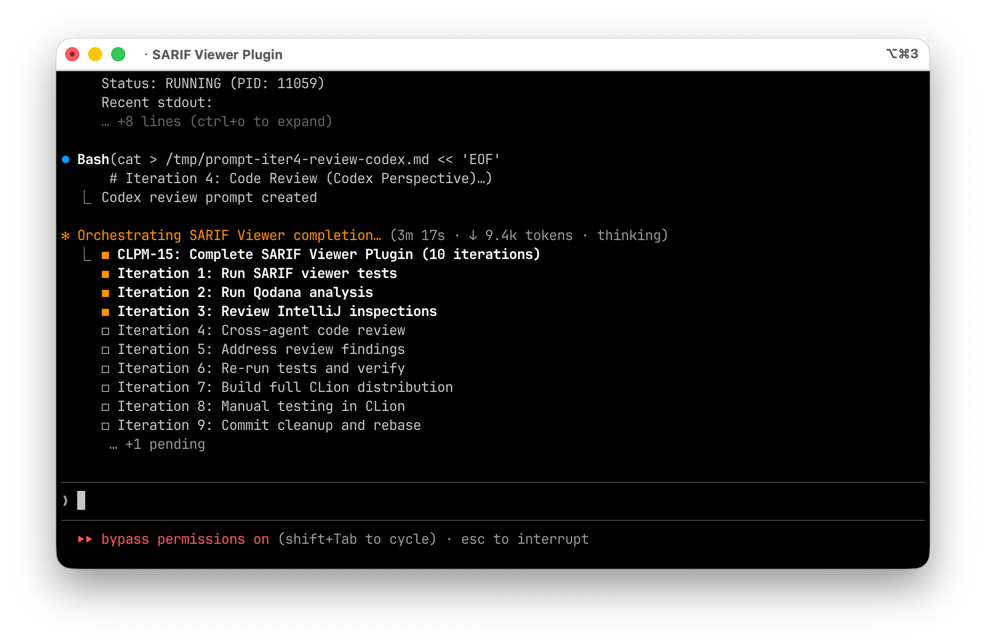Image resolution: width=986 pixels, height=643 pixels.
Task: Click the prompt chevron at the input line
Action: point(65,501)
